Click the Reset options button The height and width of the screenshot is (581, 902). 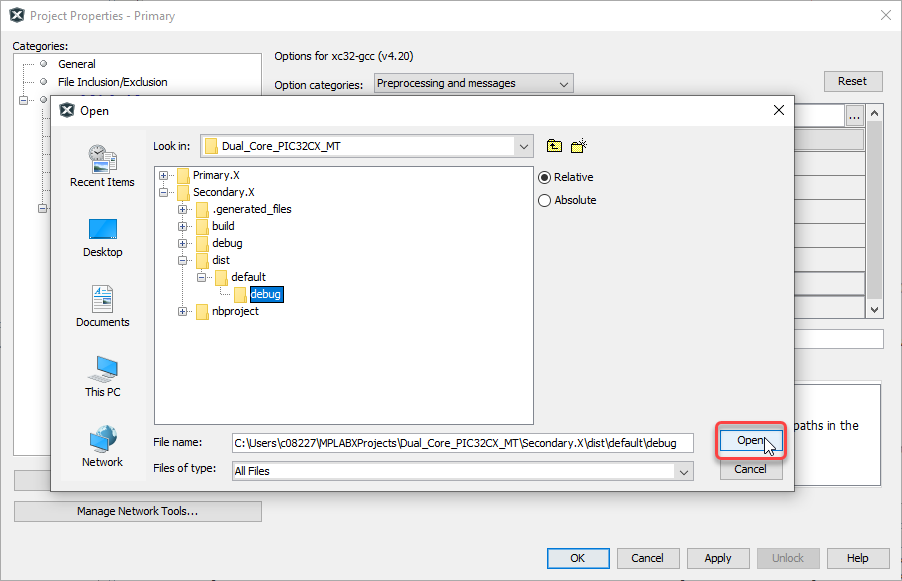pos(853,81)
